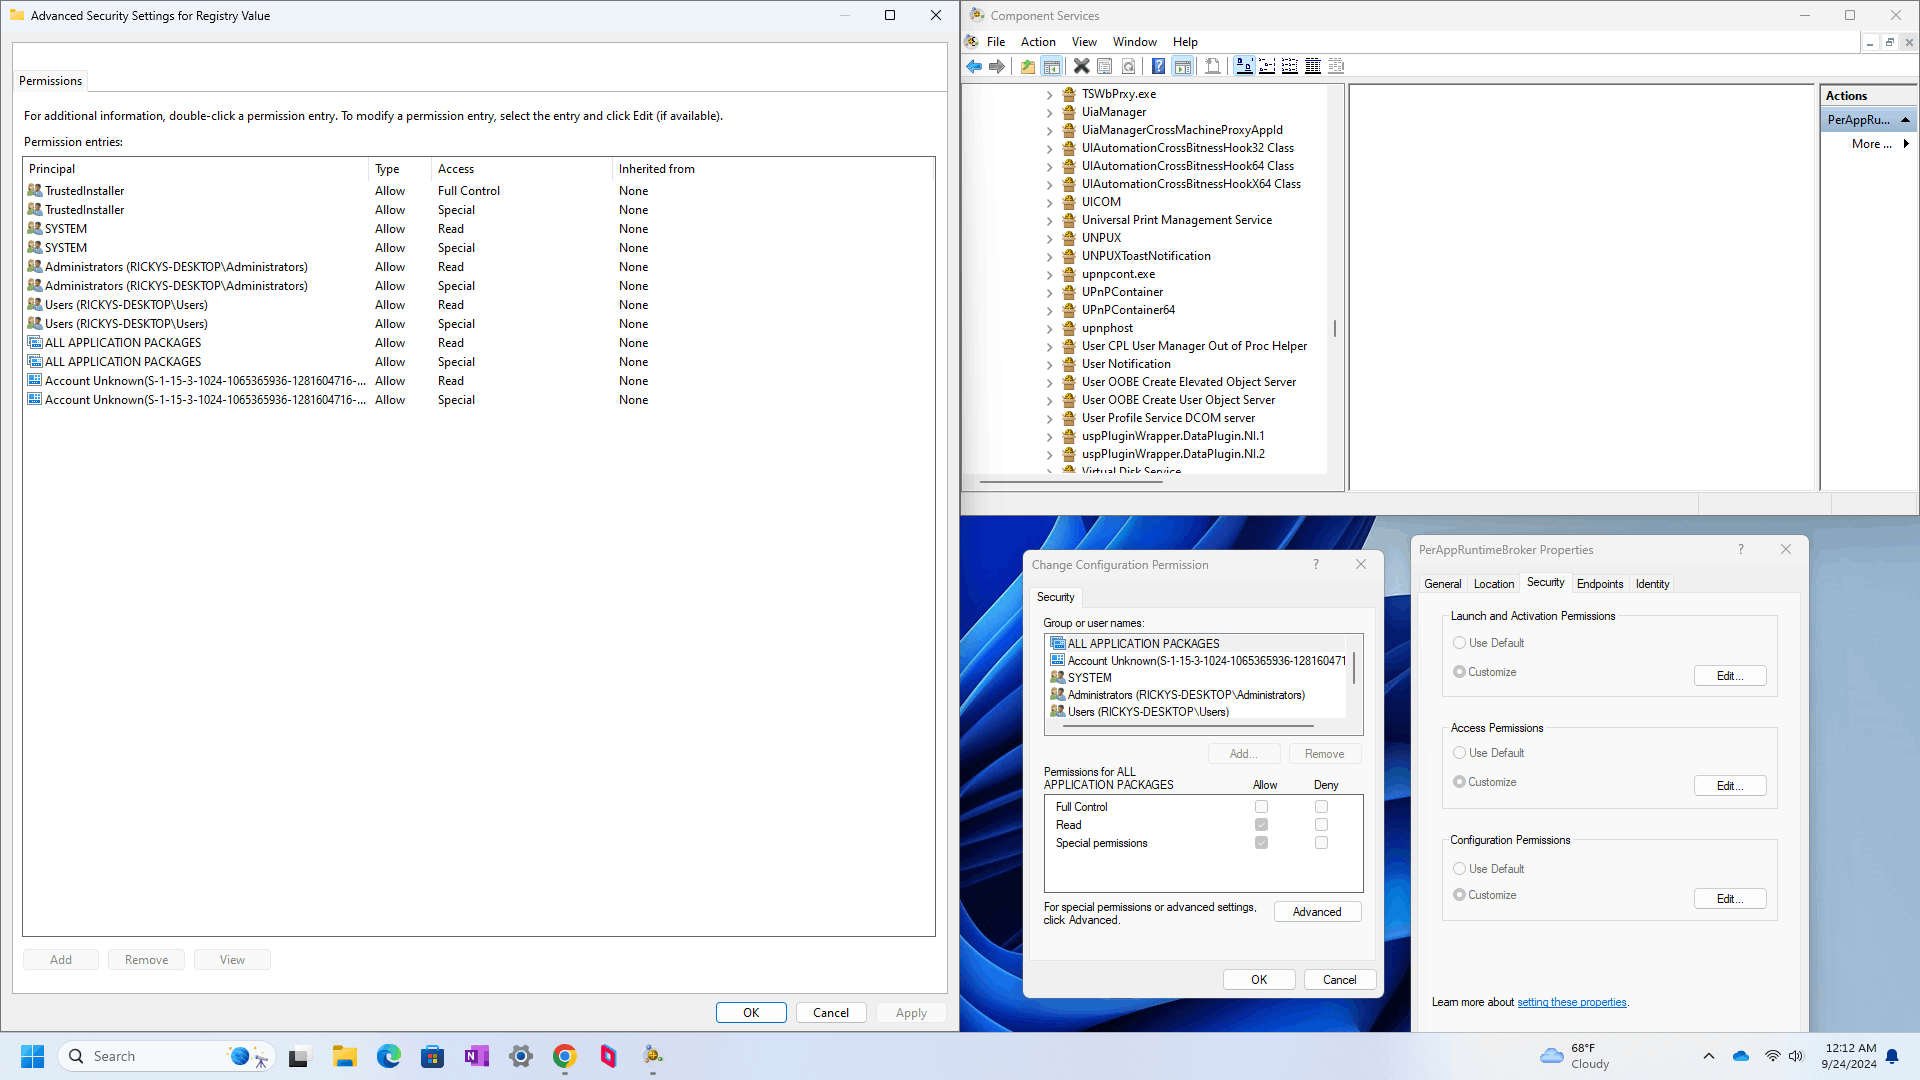The image size is (1920, 1080).
Task: Toggle Show/Hide Console Tree icon
Action: [1052, 66]
